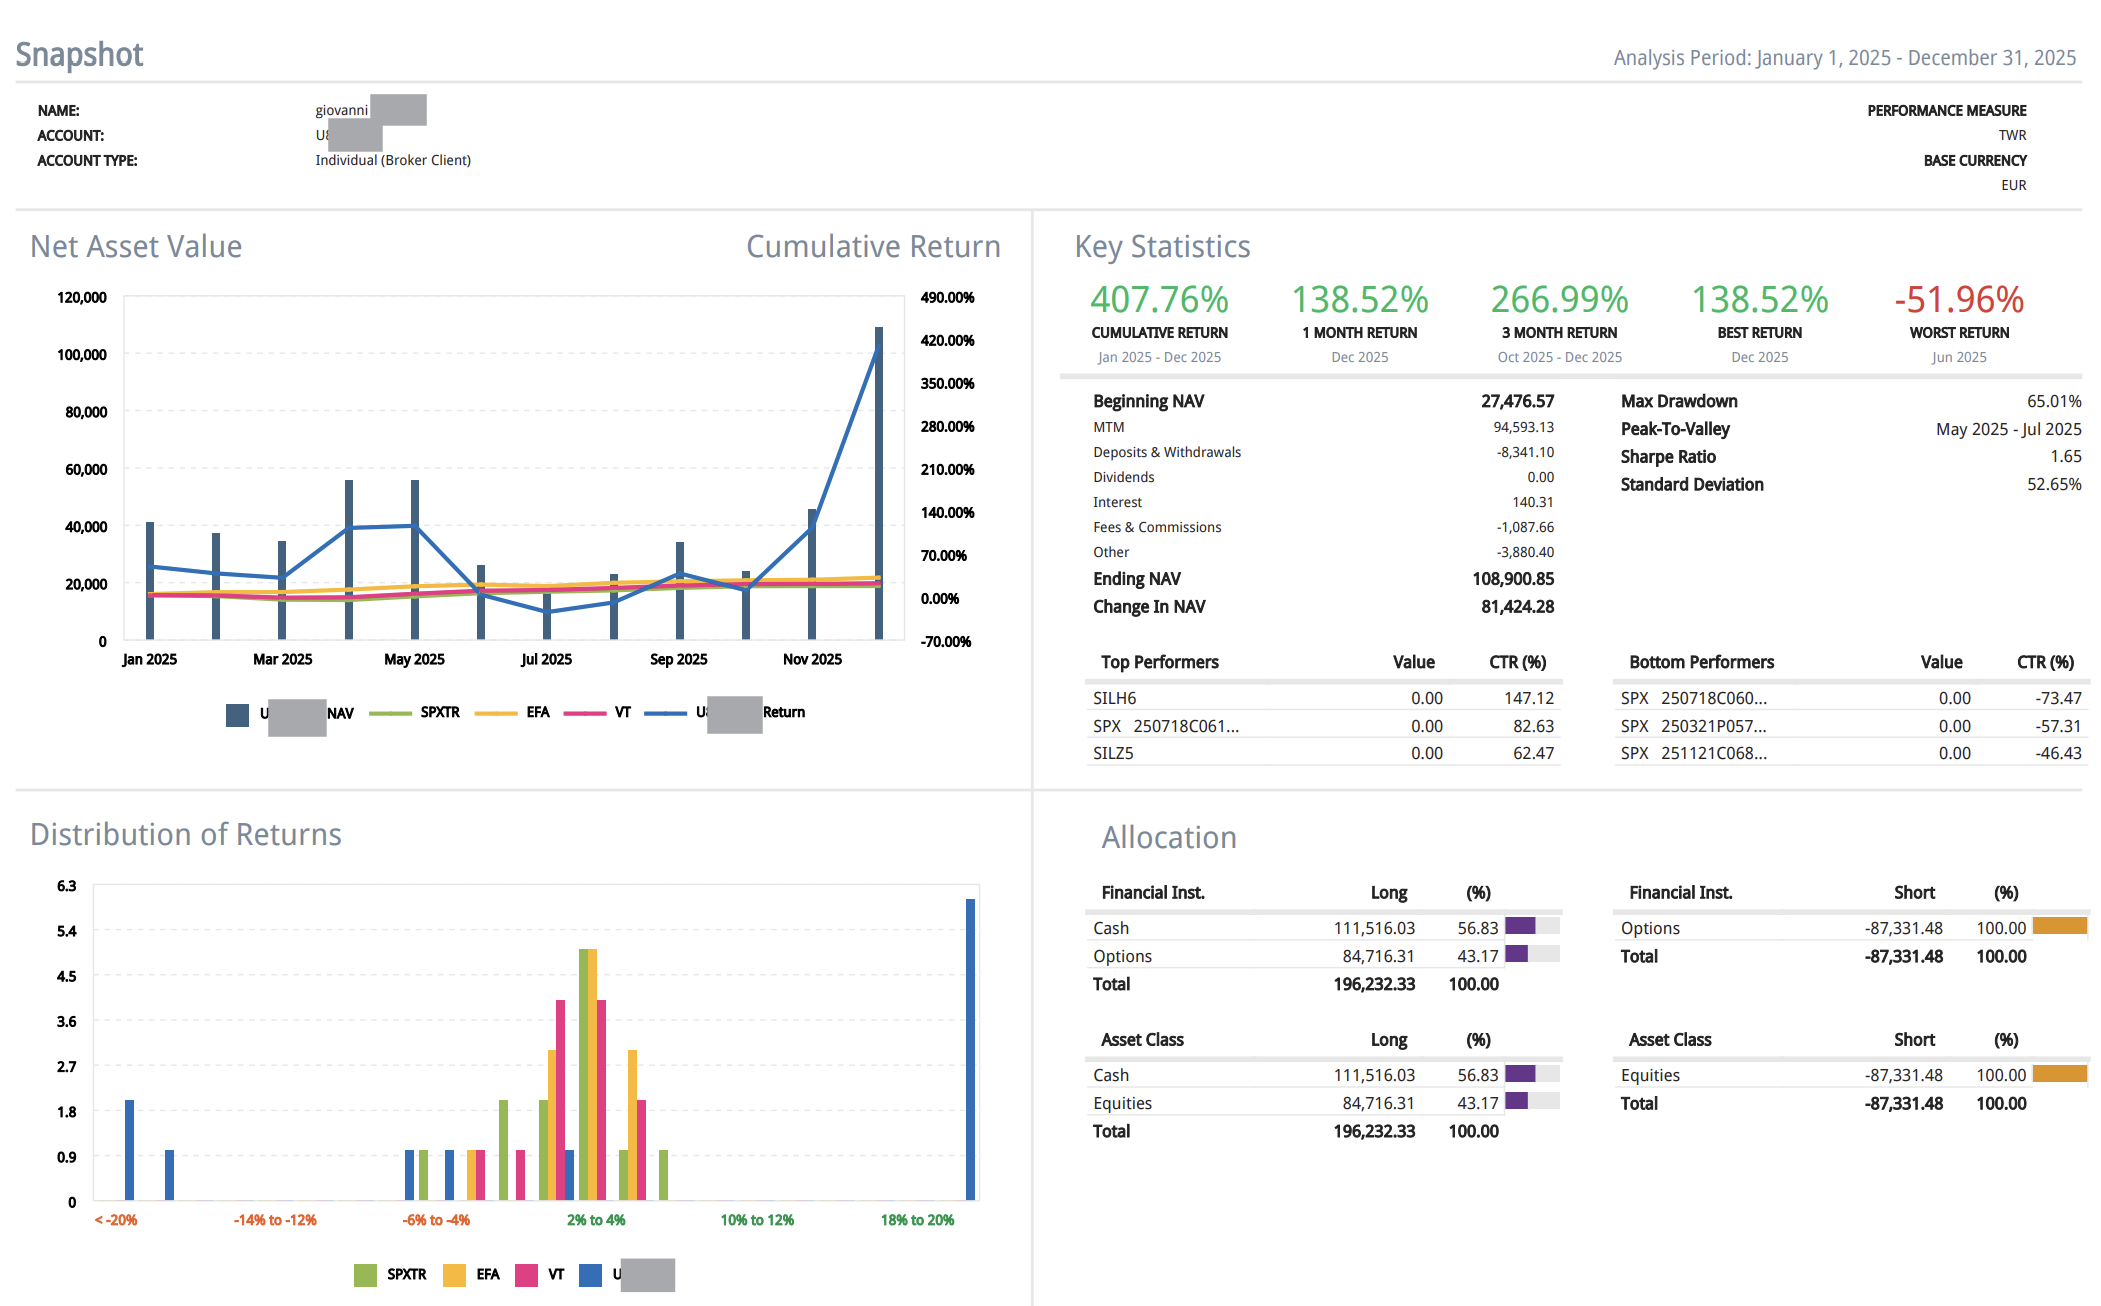Click the Bottom Performers CTR (%) header

tap(2045, 662)
